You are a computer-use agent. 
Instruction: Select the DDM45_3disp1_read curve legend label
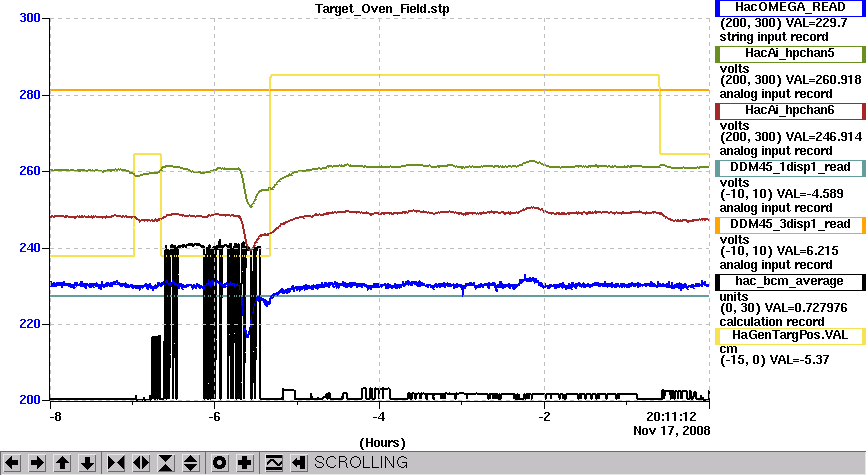[x=790, y=224]
